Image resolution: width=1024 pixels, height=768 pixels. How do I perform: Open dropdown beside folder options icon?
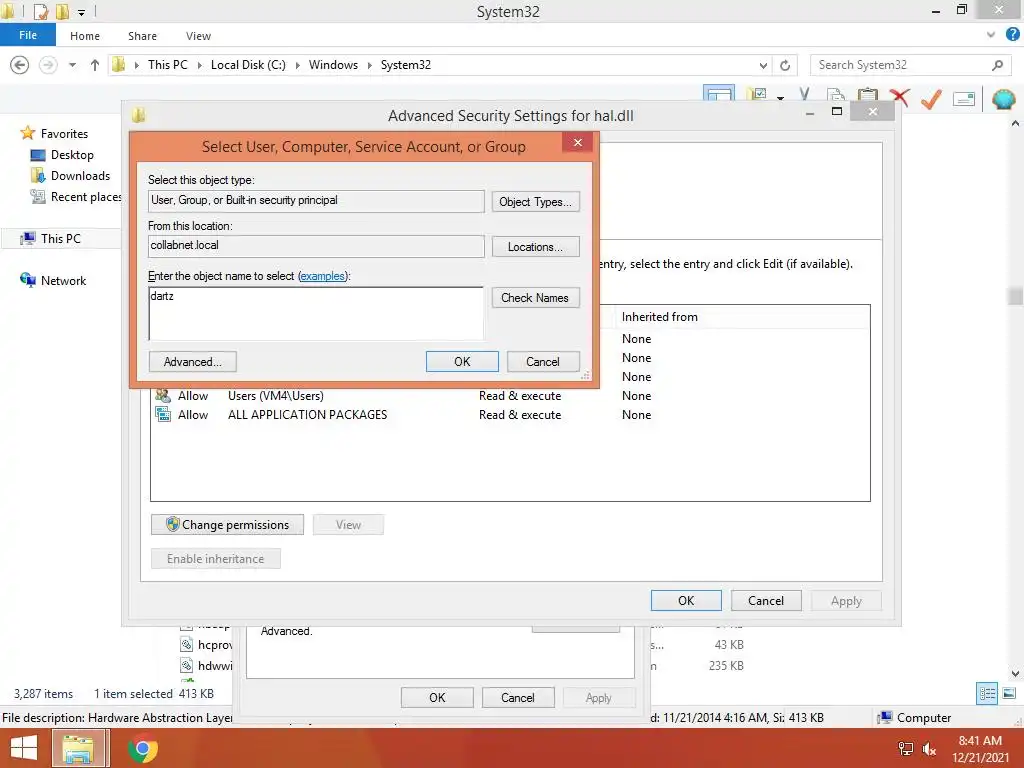780,98
